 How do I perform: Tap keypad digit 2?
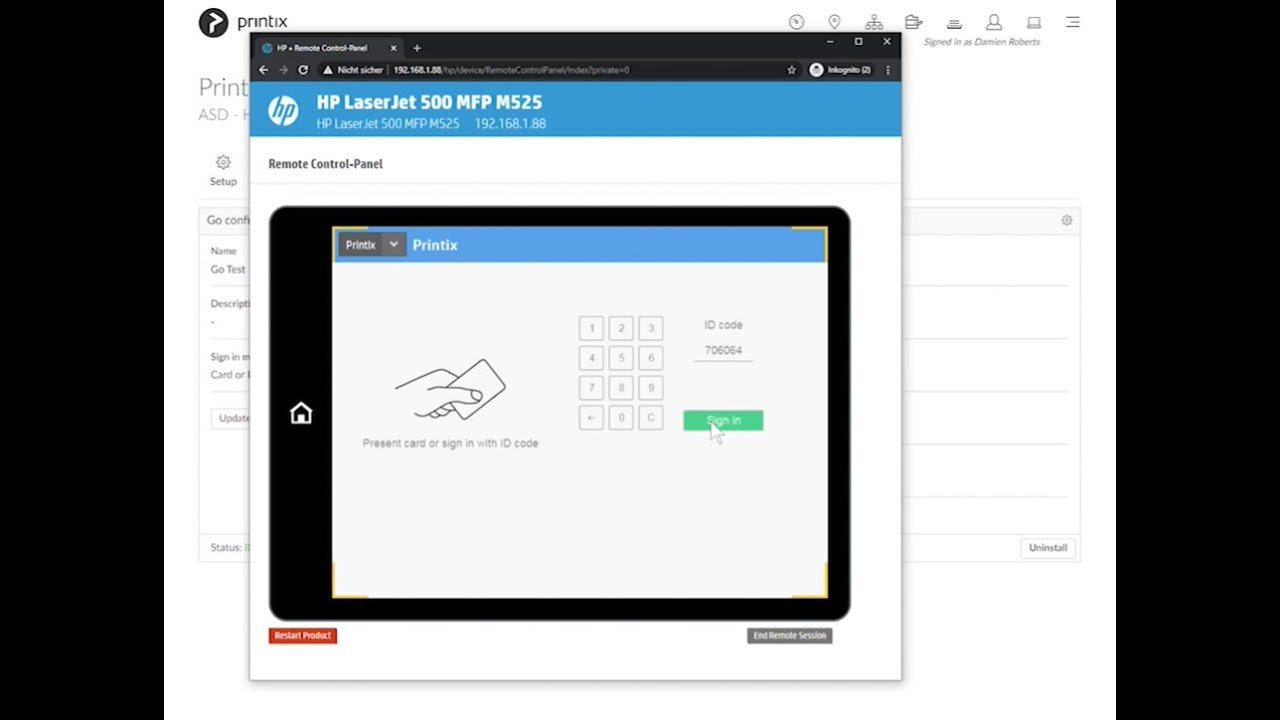[621, 328]
